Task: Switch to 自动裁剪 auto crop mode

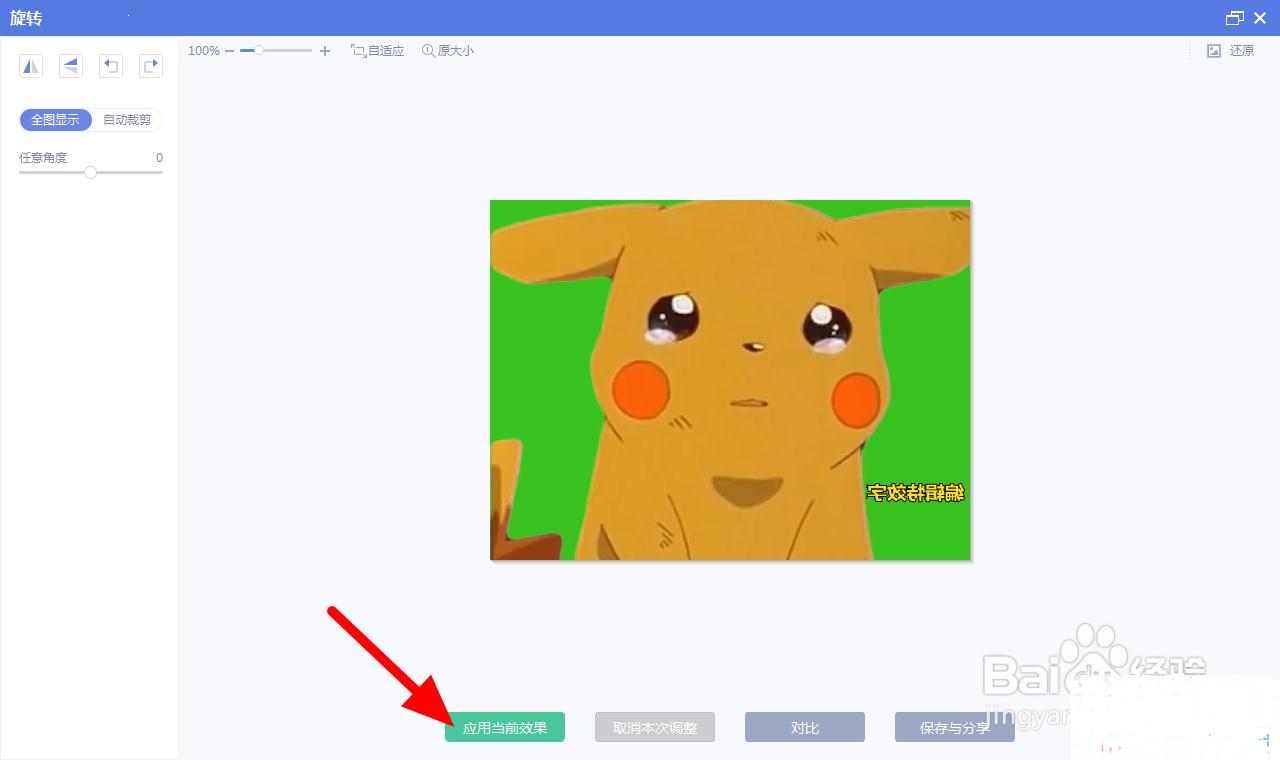Action: coord(127,120)
